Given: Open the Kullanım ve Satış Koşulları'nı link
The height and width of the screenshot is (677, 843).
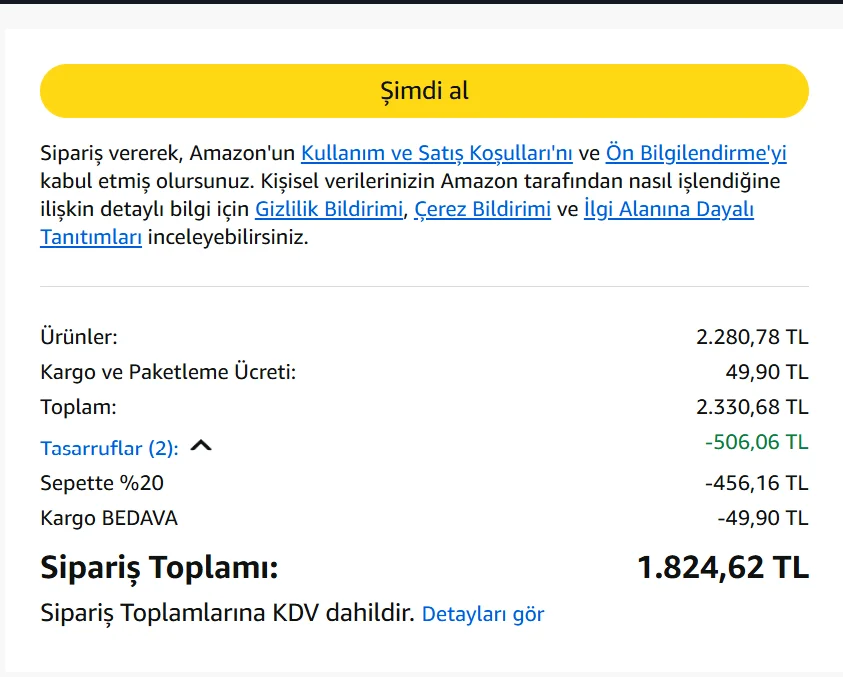Looking at the screenshot, I should tap(436, 153).
